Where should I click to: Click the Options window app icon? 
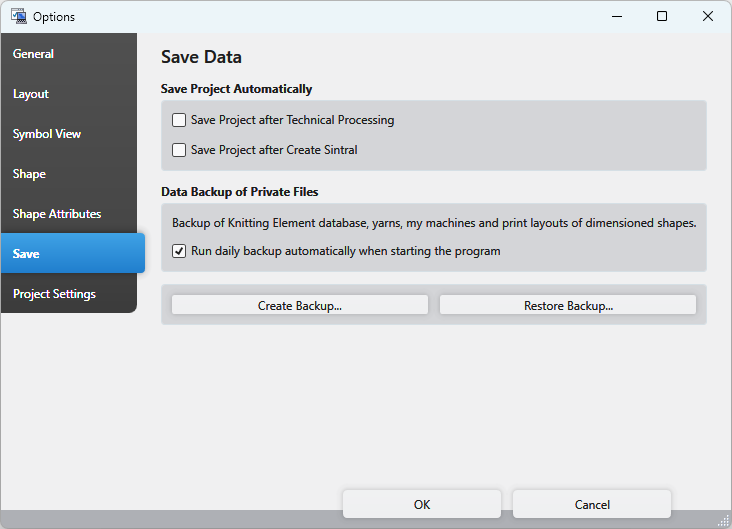(18, 16)
